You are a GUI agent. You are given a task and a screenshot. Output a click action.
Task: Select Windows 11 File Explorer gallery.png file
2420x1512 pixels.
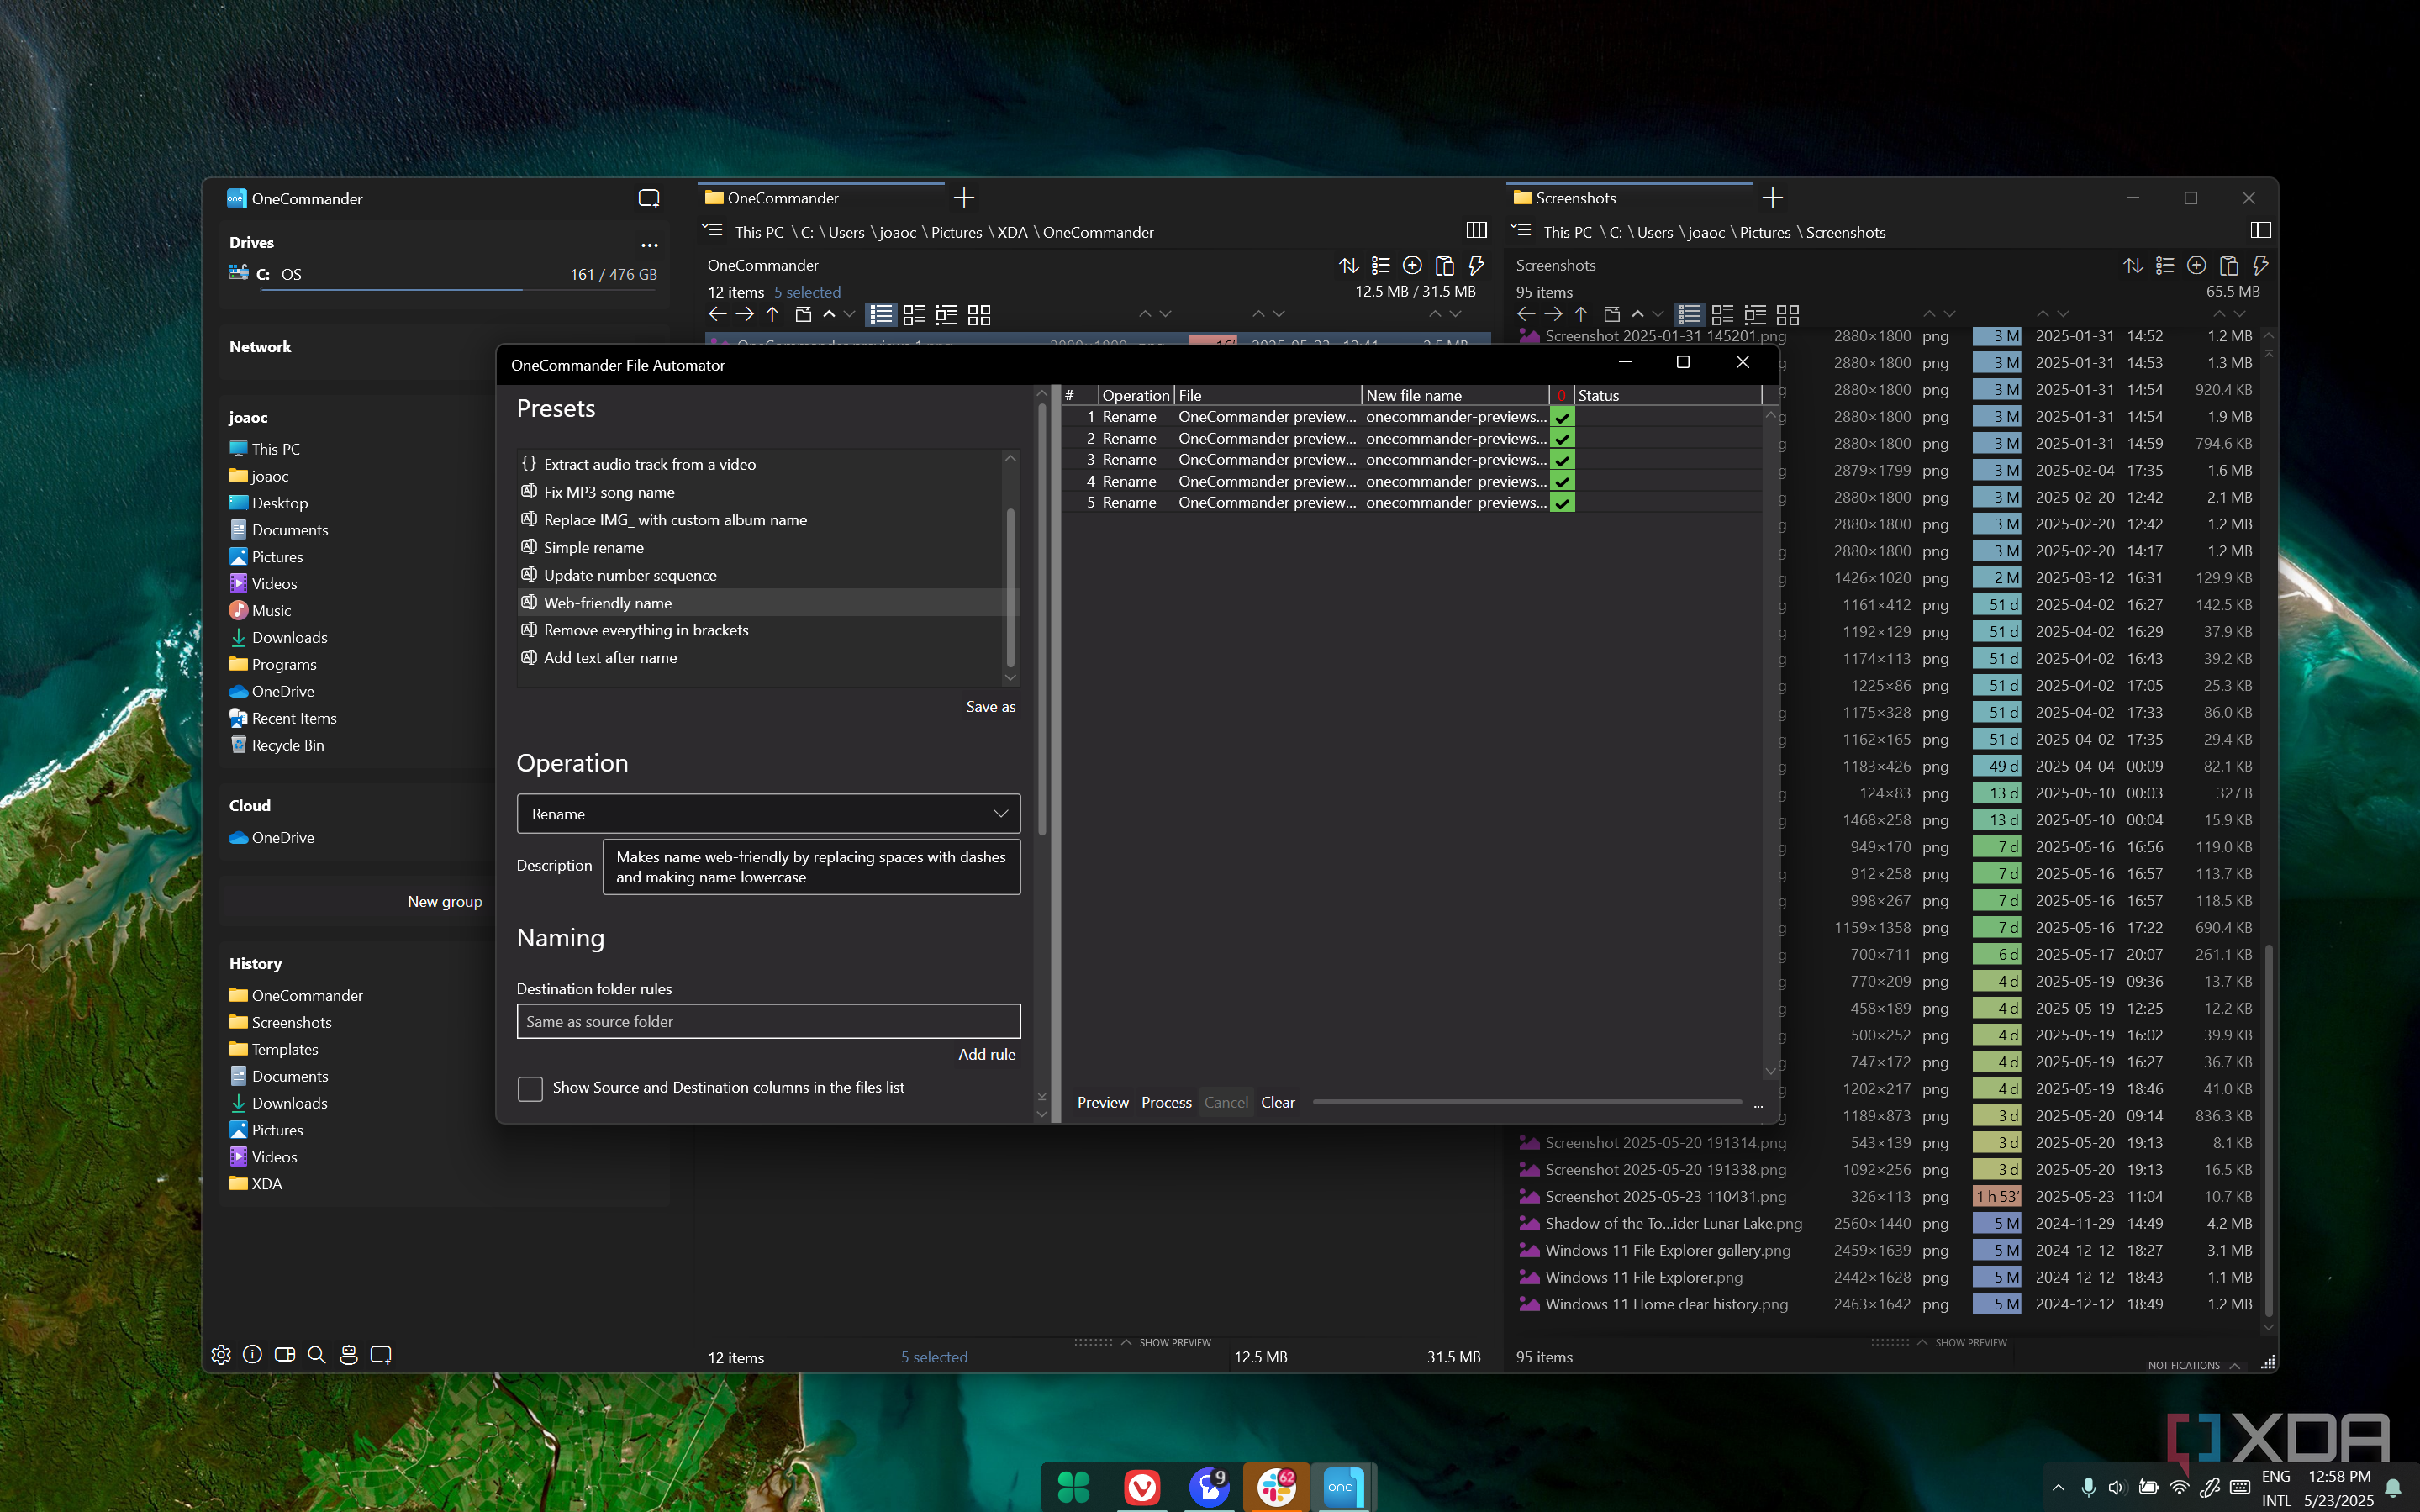click(x=1667, y=1250)
